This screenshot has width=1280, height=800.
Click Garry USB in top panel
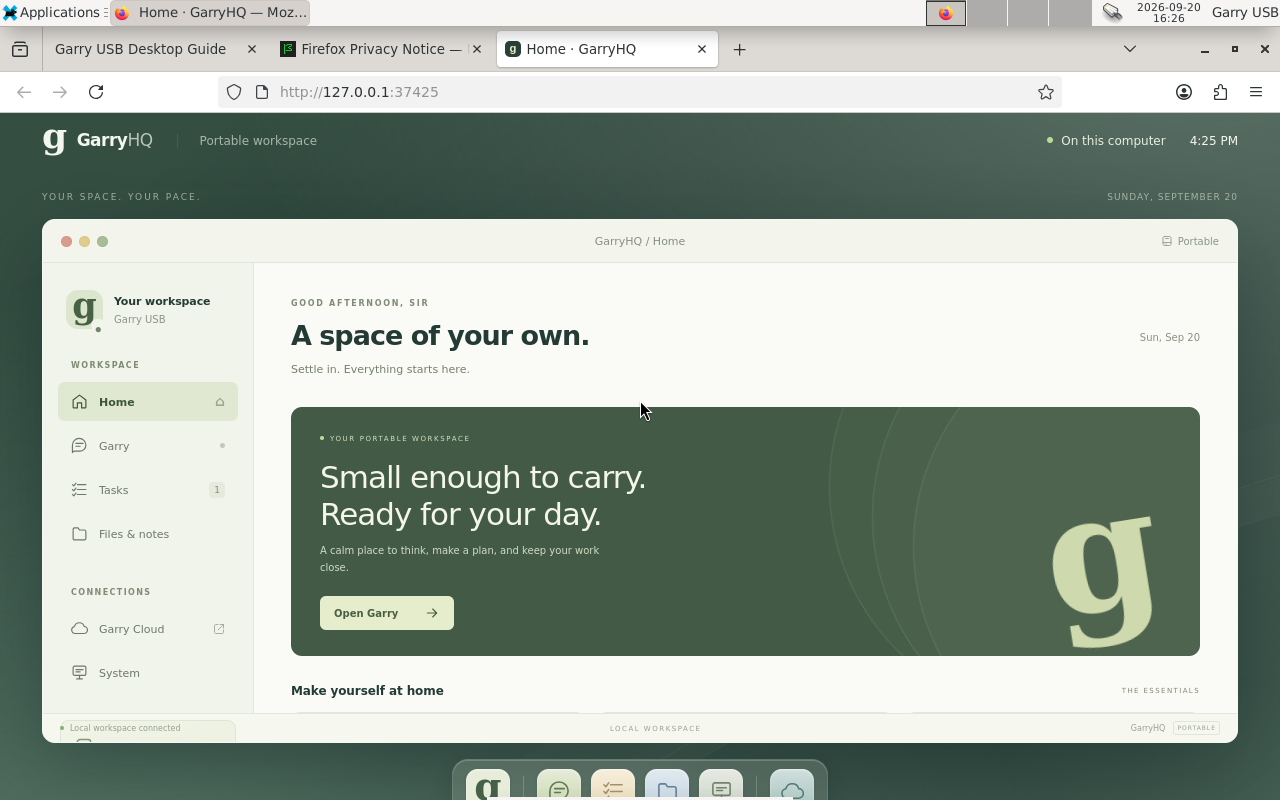tap(1244, 12)
